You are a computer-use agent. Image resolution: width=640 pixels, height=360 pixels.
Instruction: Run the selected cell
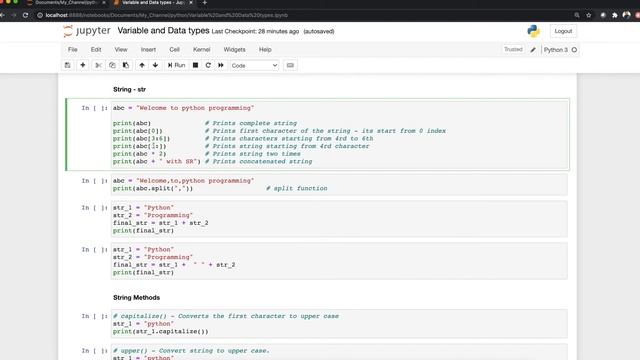(176, 65)
